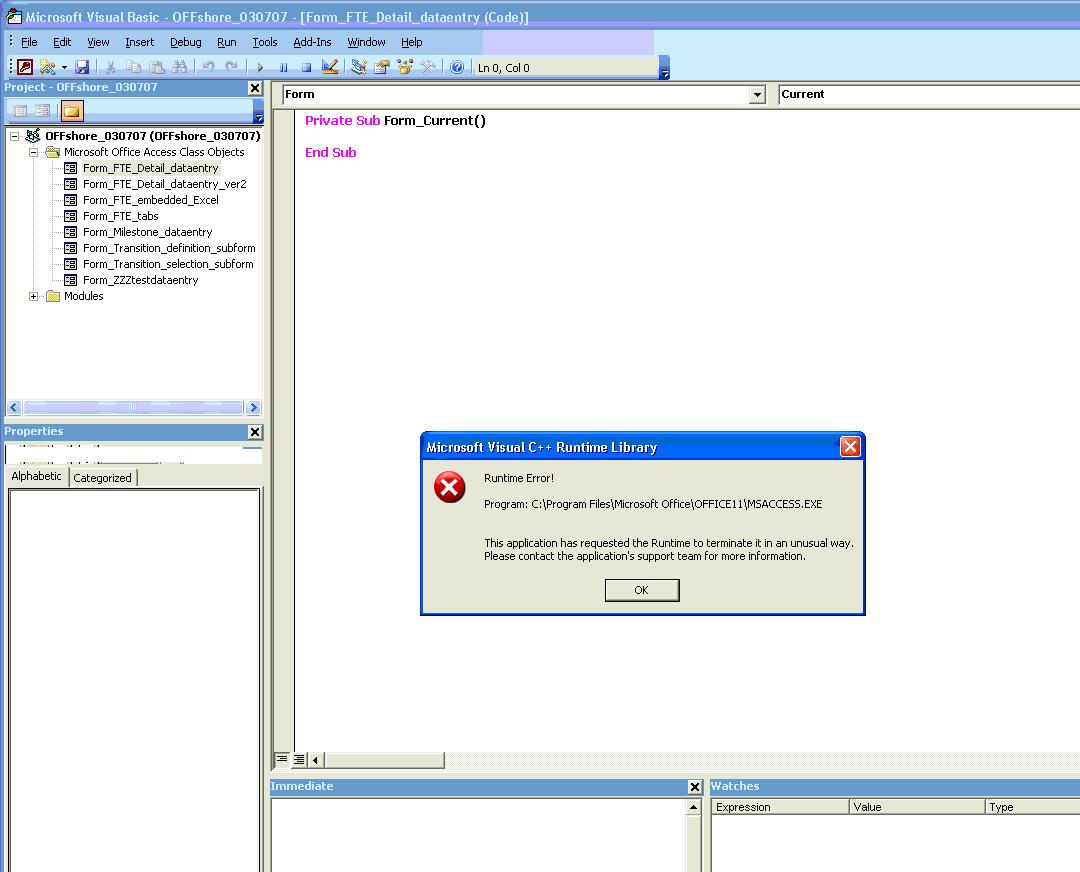Select Form_Transition_selection_subform tree item
The height and width of the screenshot is (872, 1080).
click(x=168, y=264)
